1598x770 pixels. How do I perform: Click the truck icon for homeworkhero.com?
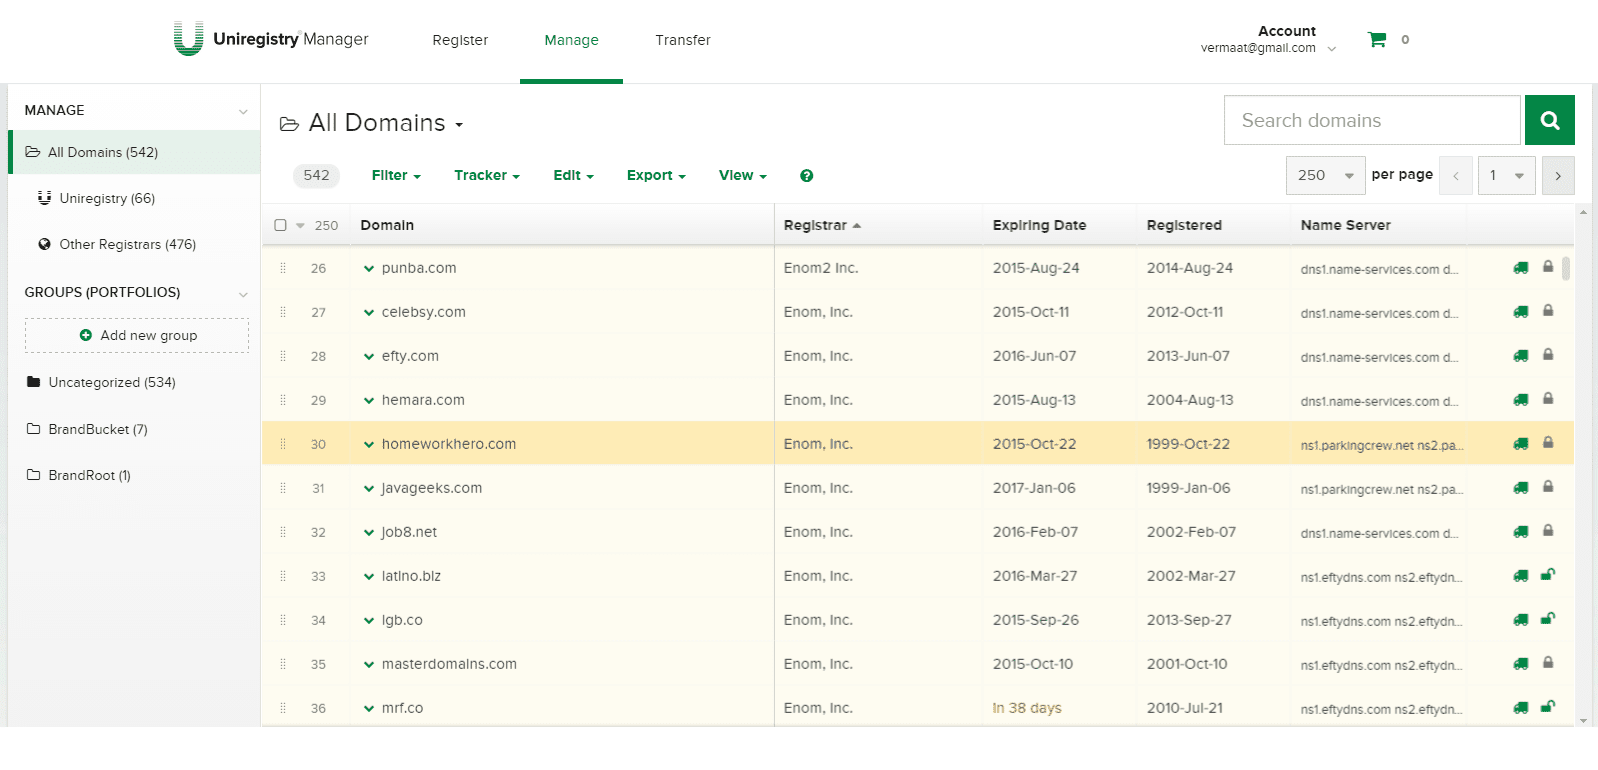click(x=1520, y=444)
